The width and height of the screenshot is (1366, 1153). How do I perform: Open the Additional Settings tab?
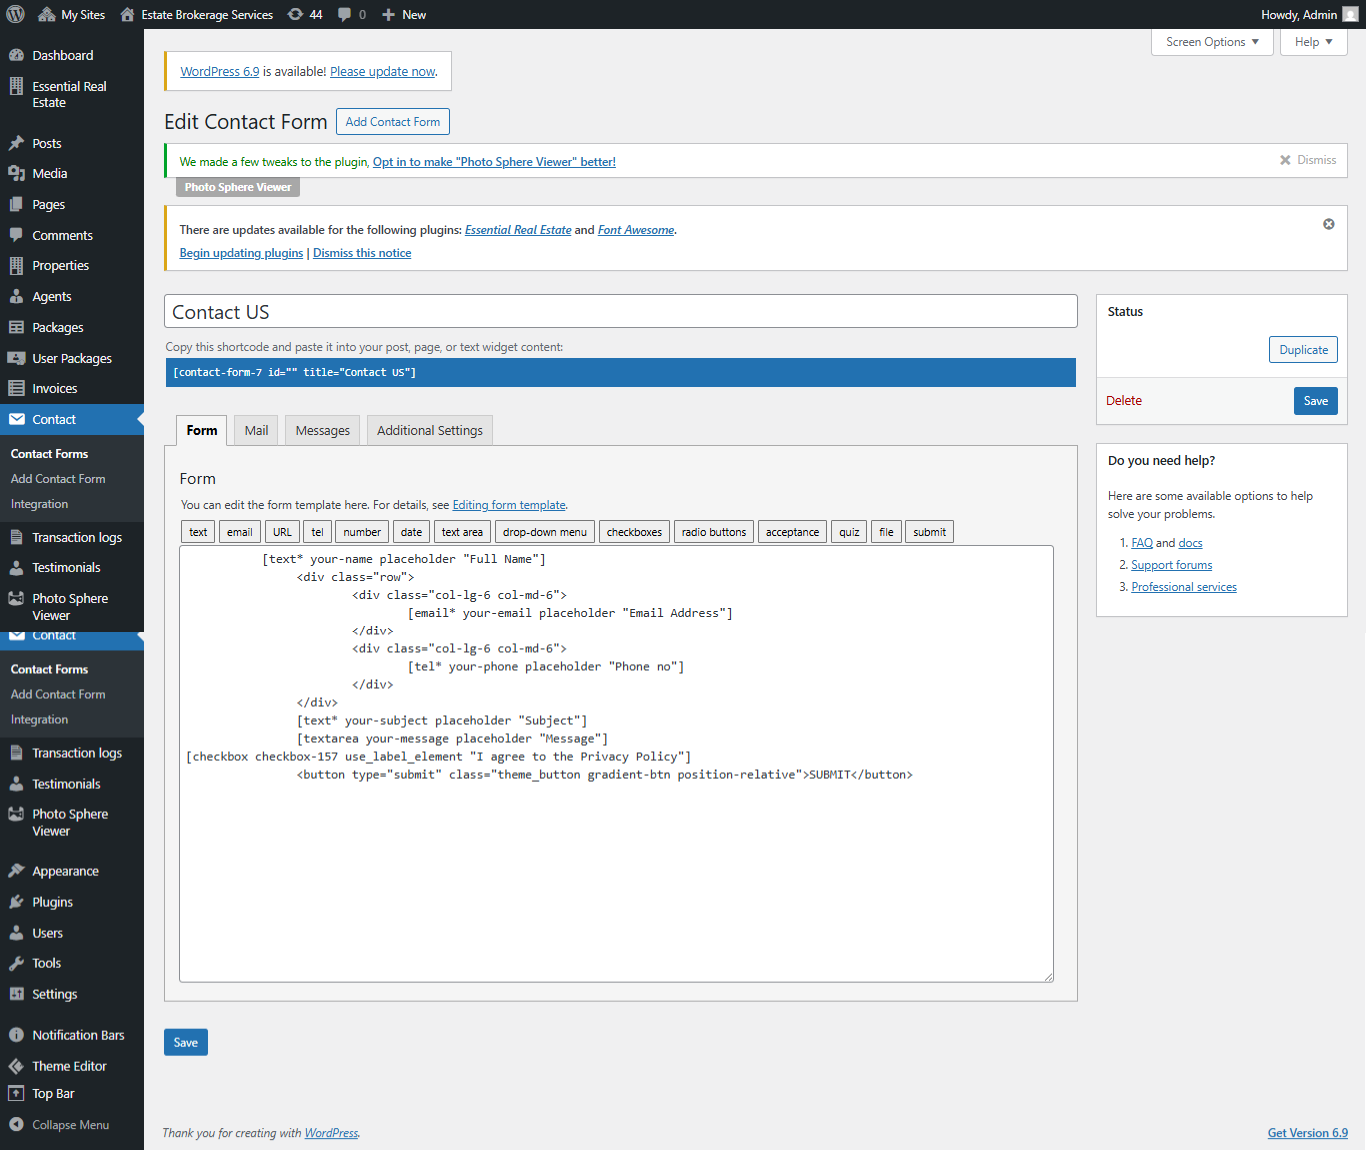pyautogui.click(x=429, y=430)
